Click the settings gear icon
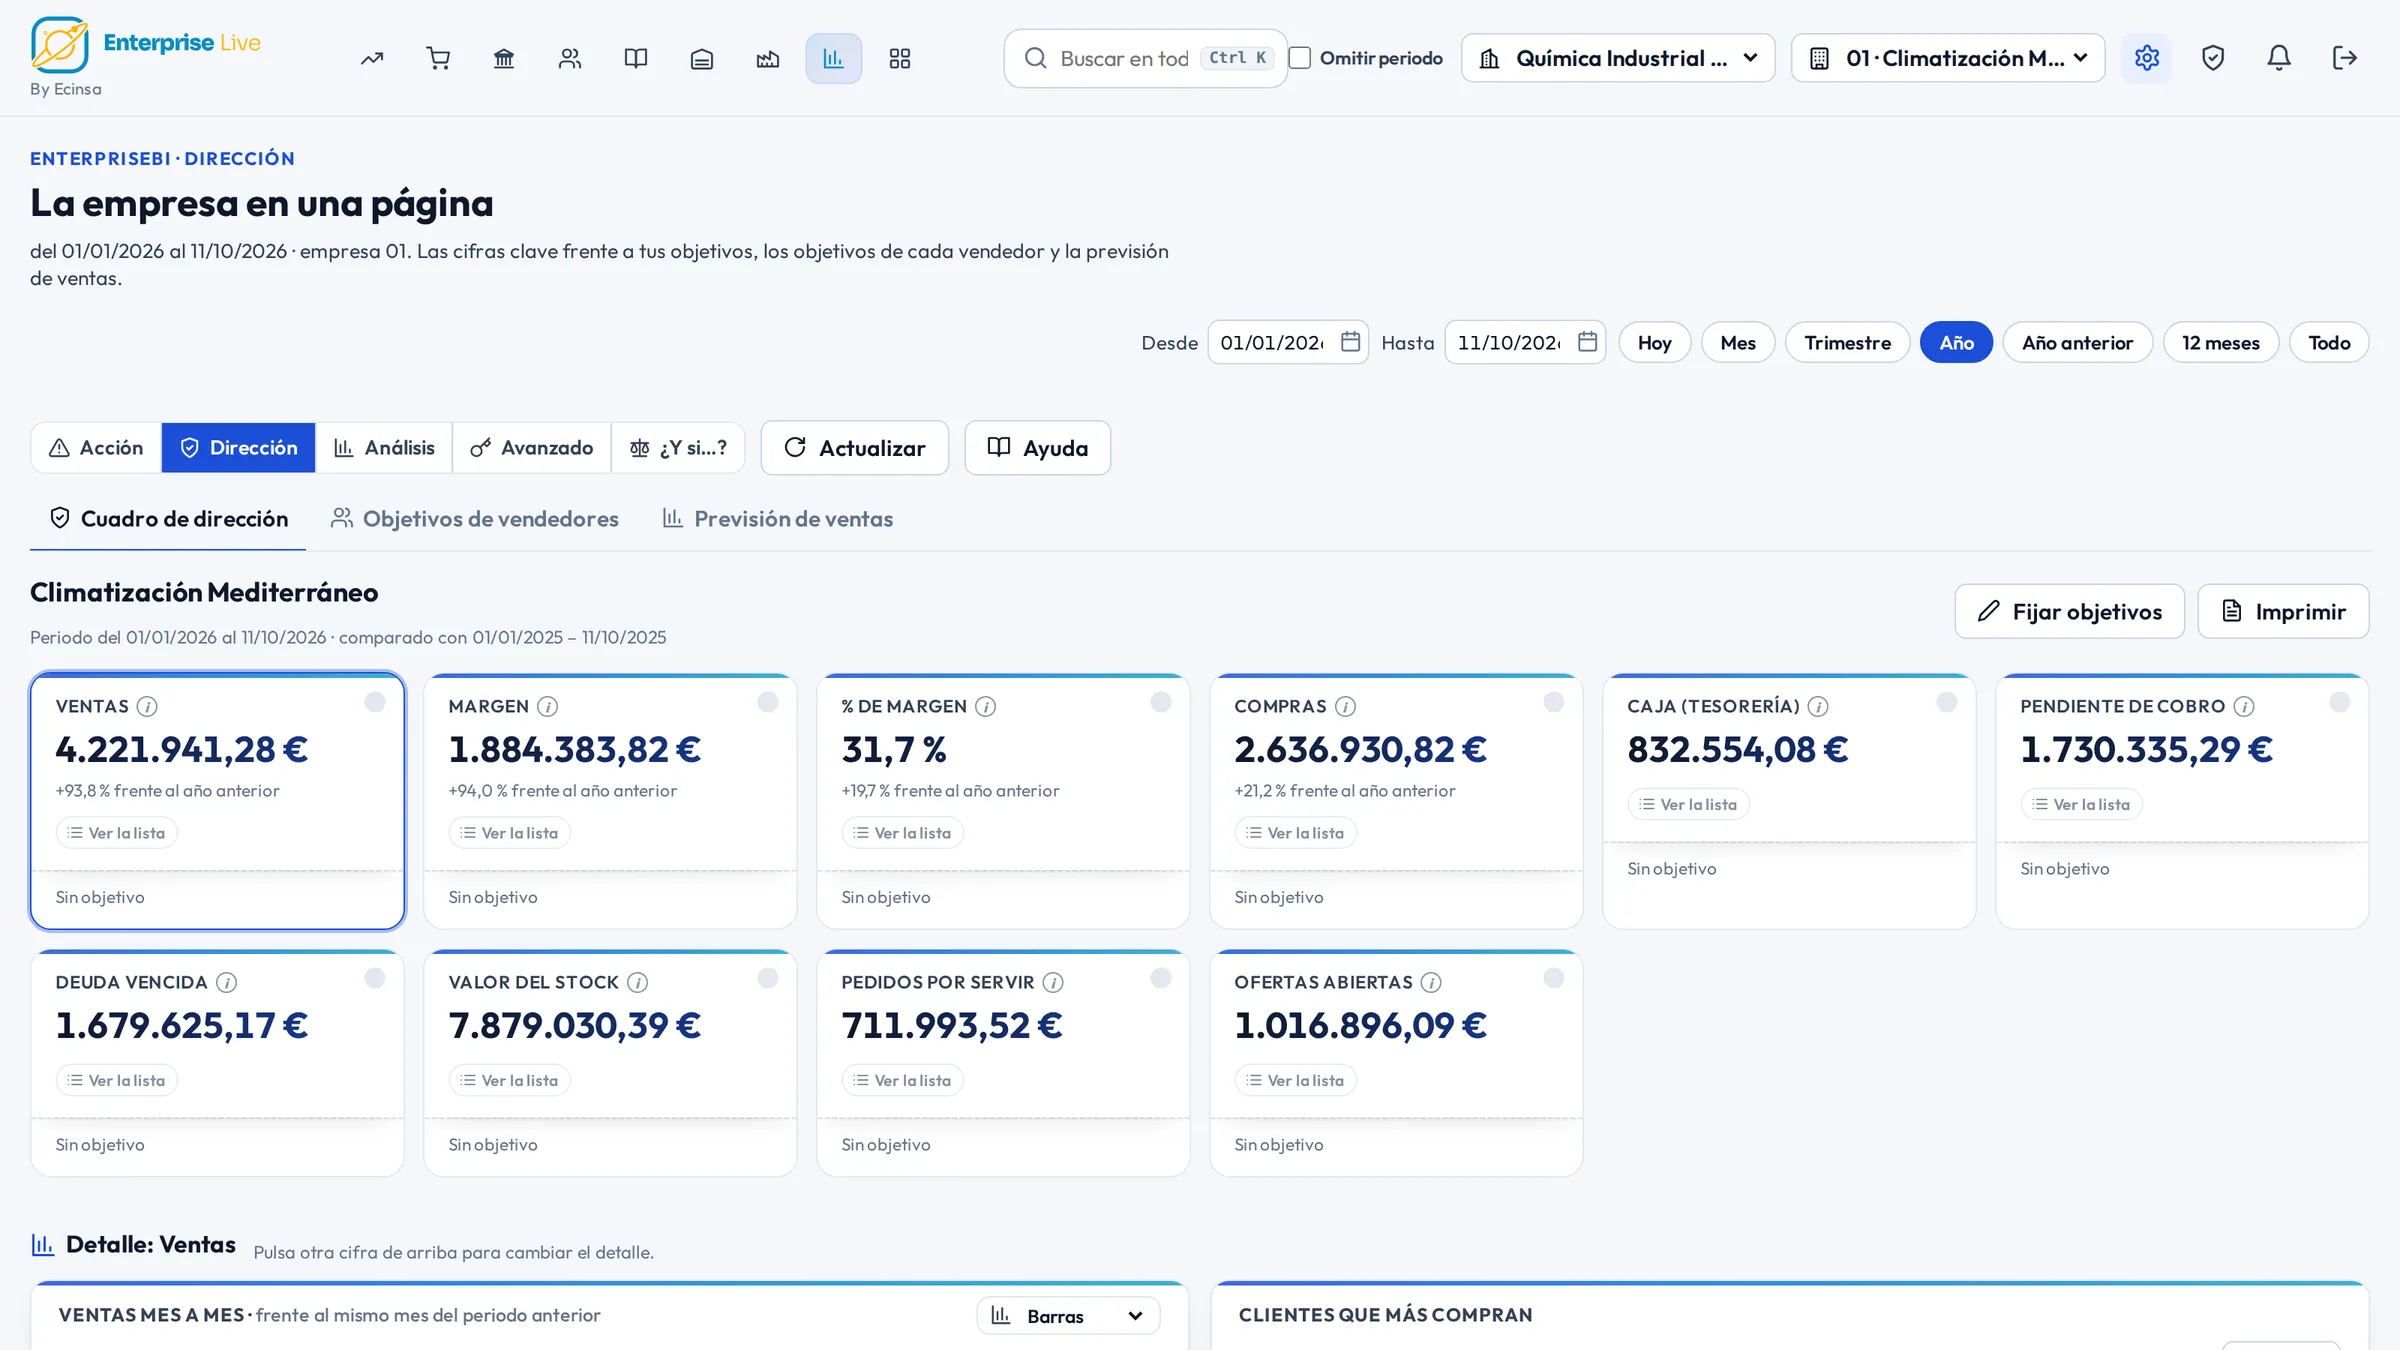The width and height of the screenshot is (2400, 1350). [2146, 58]
